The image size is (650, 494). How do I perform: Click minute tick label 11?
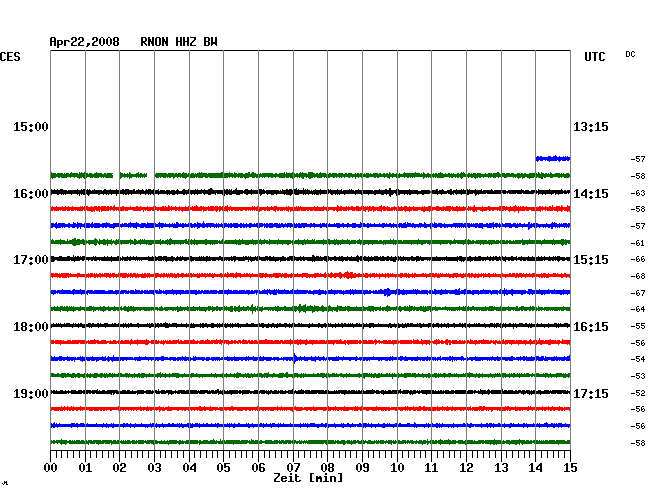coord(431,468)
